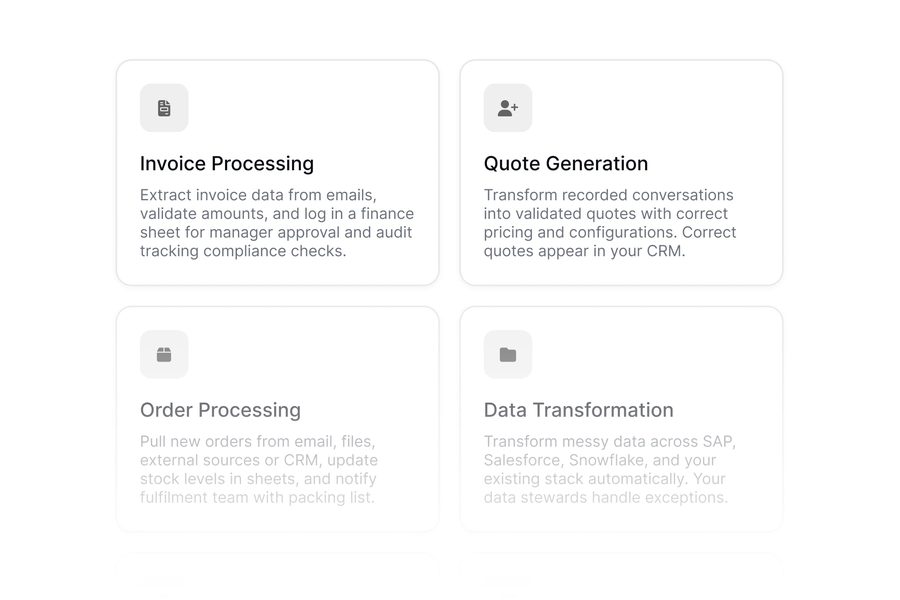This screenshot has width=900, height=600.
Task: Click the faded partial card below Order Processing
Action: click(x=278, y=576)
